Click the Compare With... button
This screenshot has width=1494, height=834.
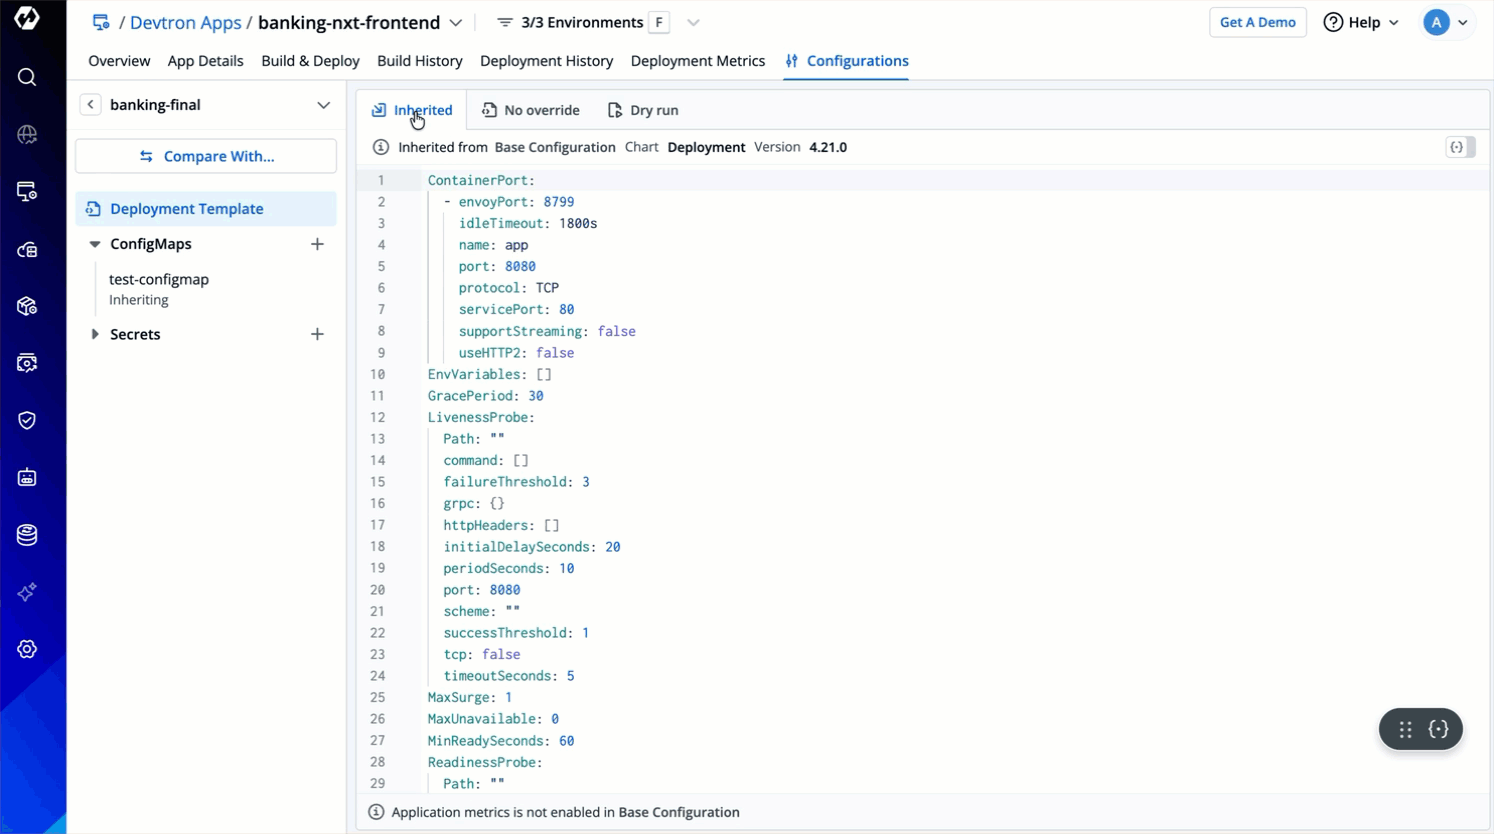pos(206,156)
